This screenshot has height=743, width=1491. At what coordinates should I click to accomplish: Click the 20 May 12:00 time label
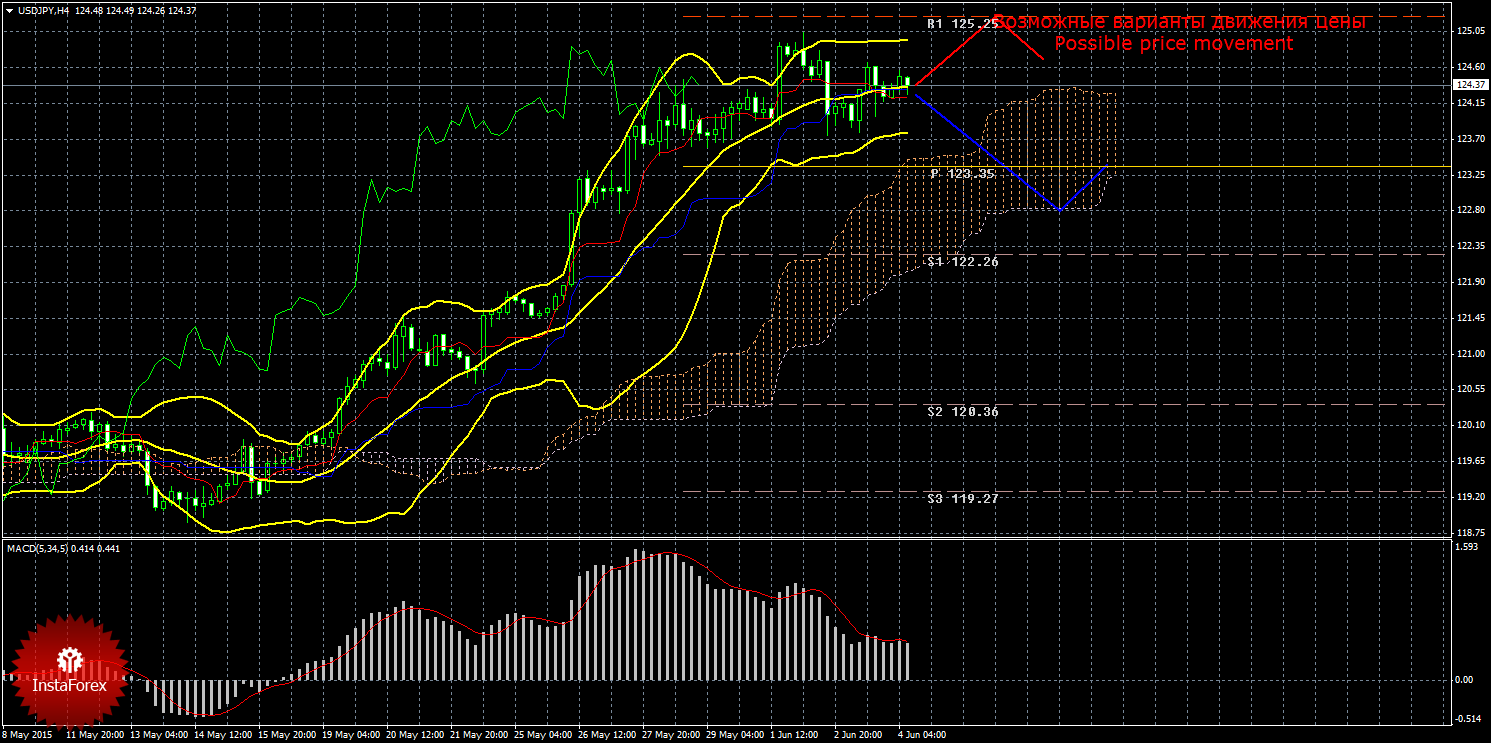click(x=413, y=735)
